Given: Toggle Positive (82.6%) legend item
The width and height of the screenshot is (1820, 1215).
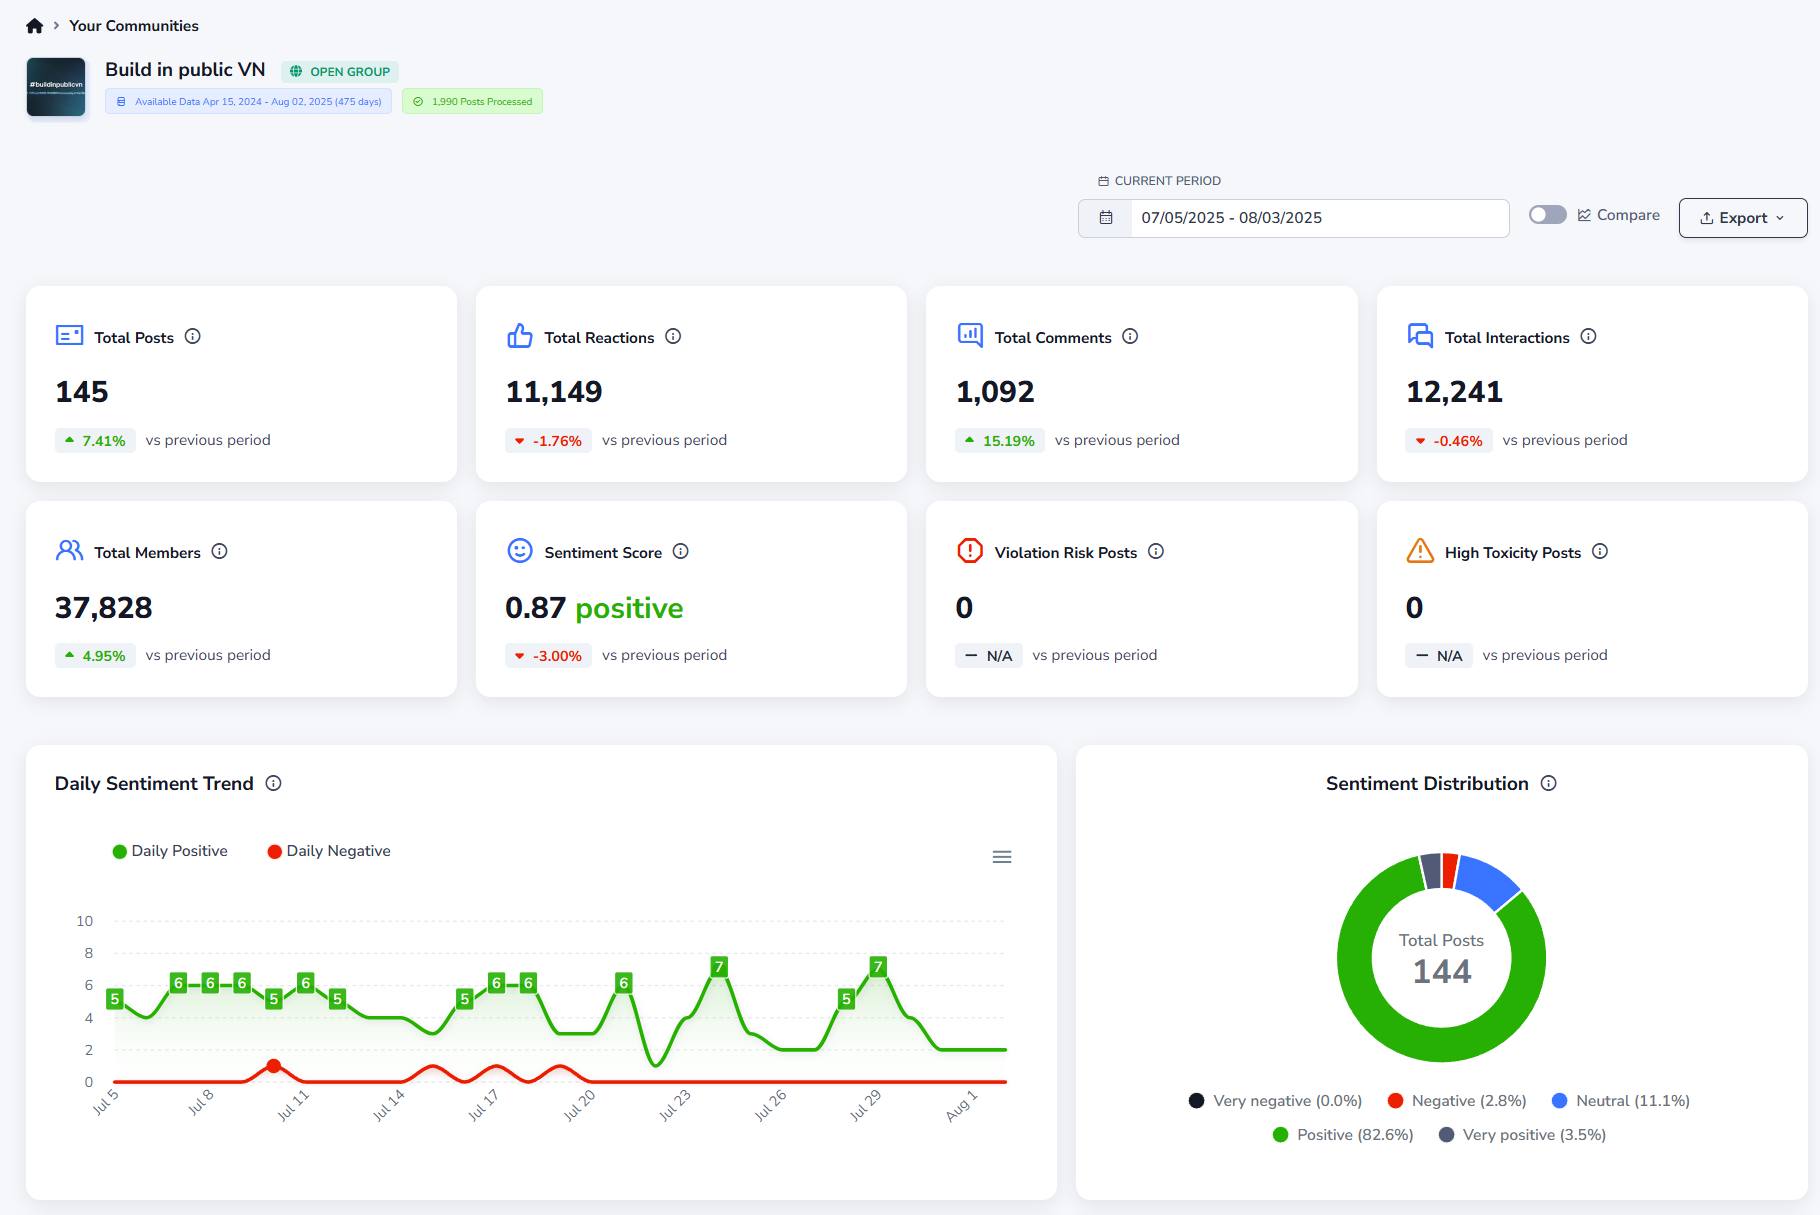Looking at the screenshot, I should pyautogui.click(x=1343, y=1135).
